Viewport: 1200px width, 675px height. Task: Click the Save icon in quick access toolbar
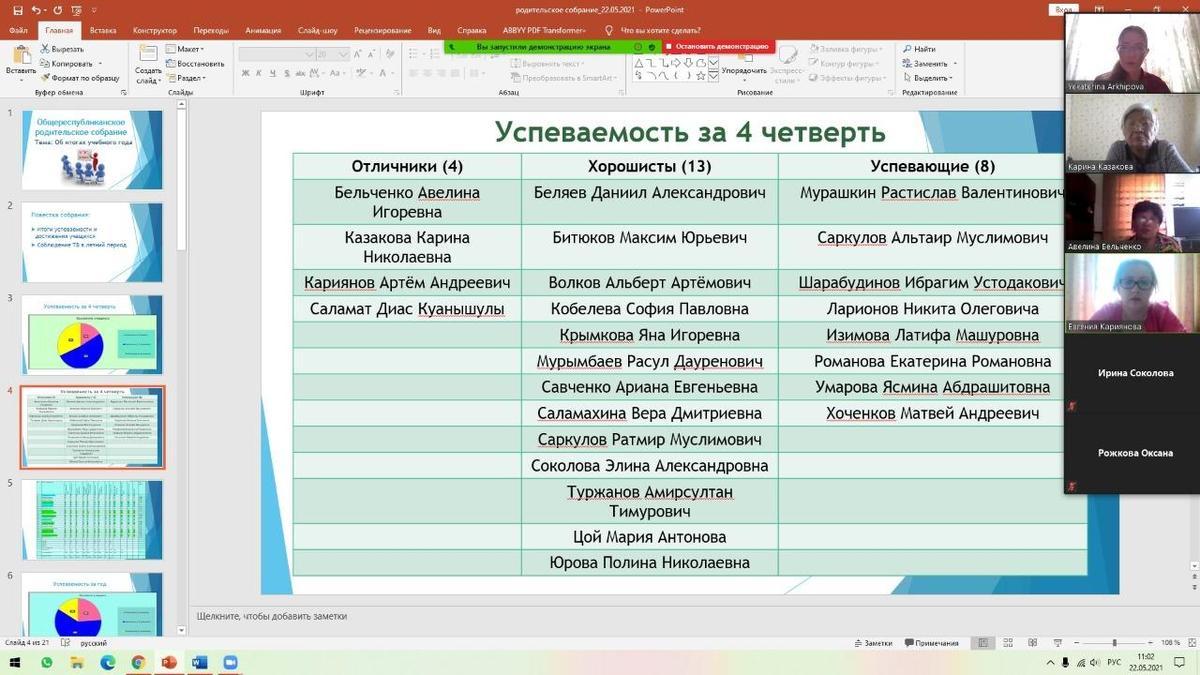[x=19, y=10]
